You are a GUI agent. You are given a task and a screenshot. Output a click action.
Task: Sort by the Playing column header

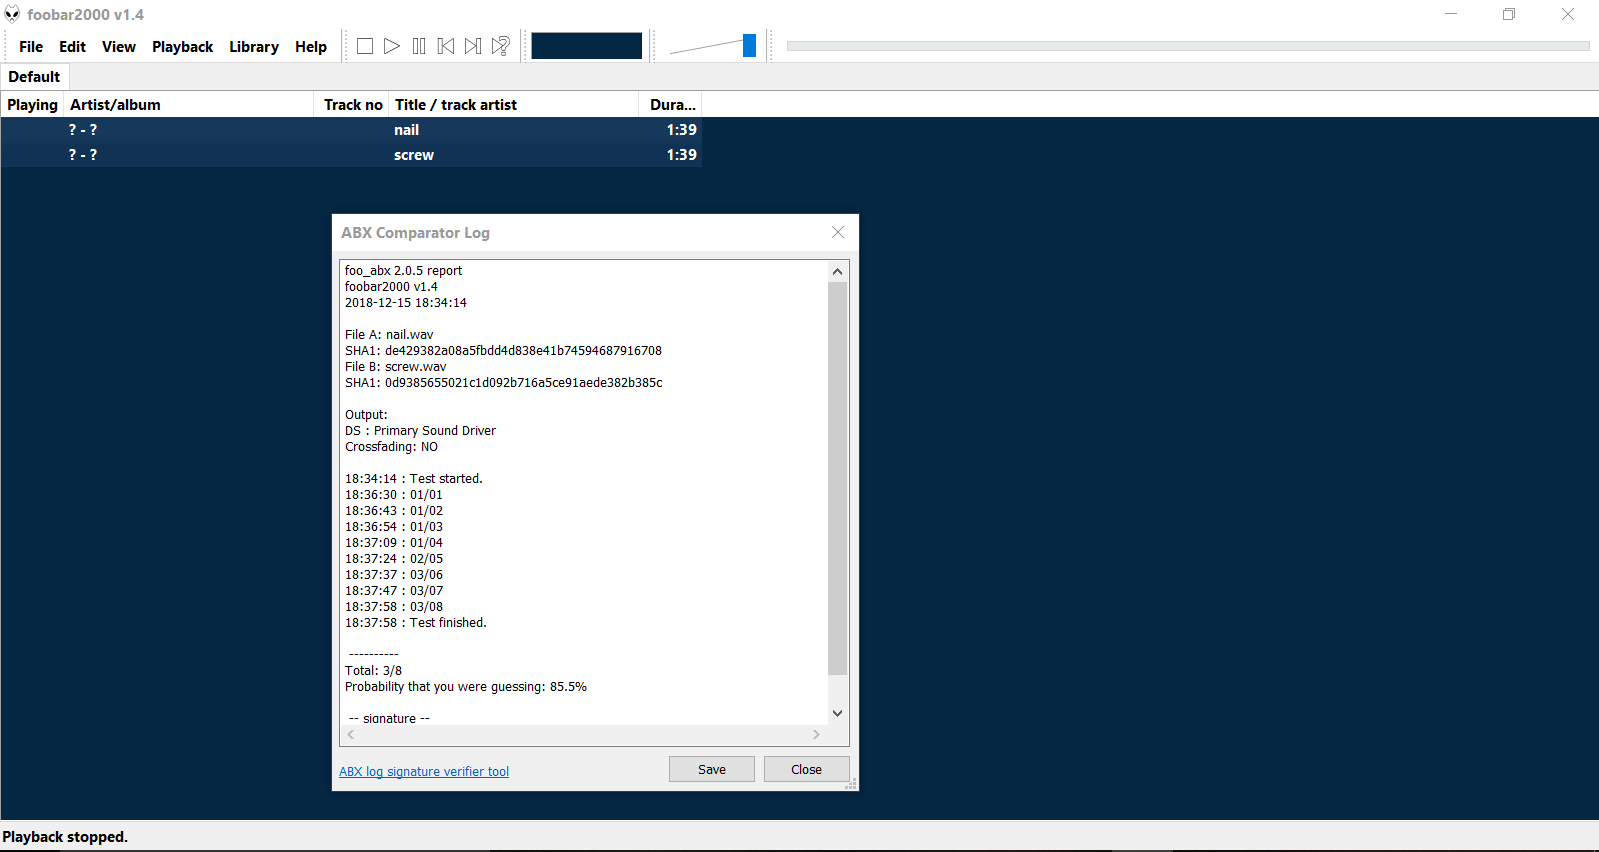coord(32,105)
